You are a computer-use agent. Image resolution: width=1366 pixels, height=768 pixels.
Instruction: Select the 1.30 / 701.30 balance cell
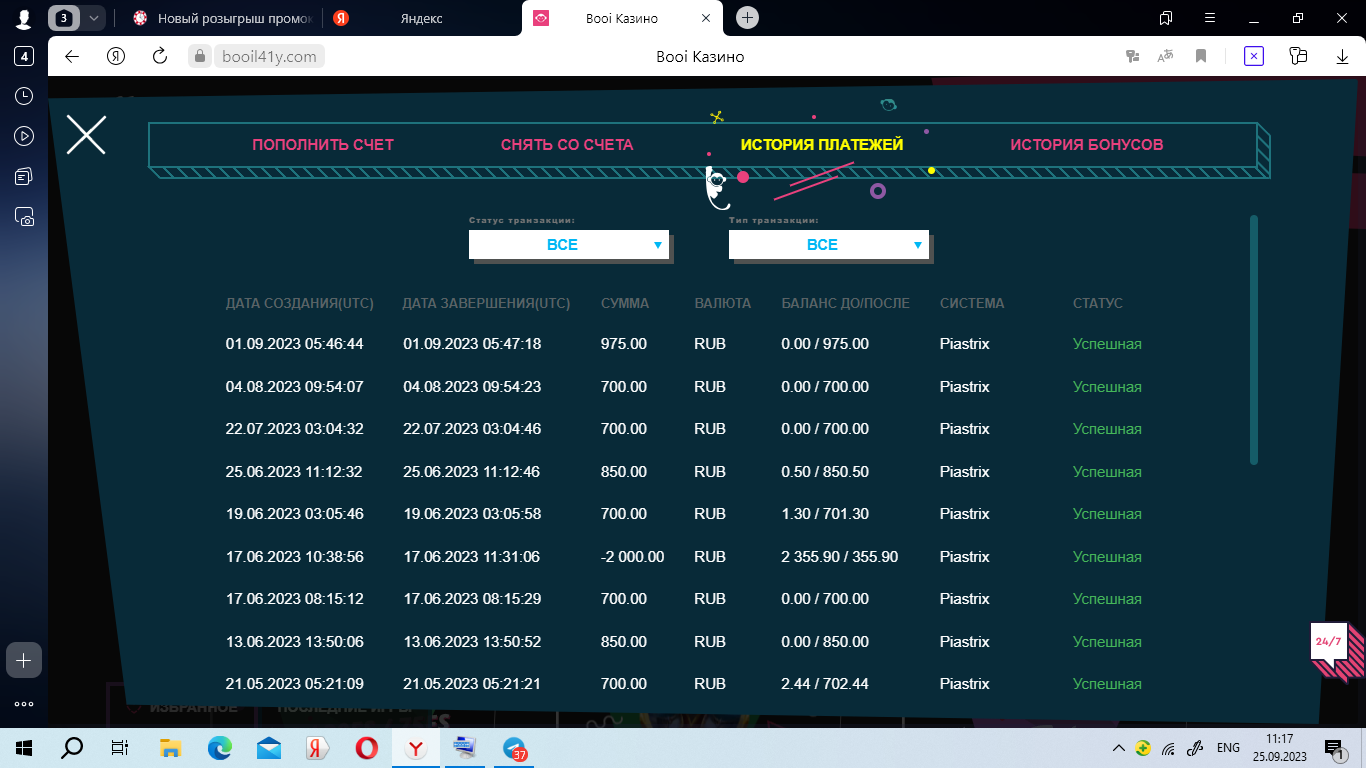click(825, 514)
